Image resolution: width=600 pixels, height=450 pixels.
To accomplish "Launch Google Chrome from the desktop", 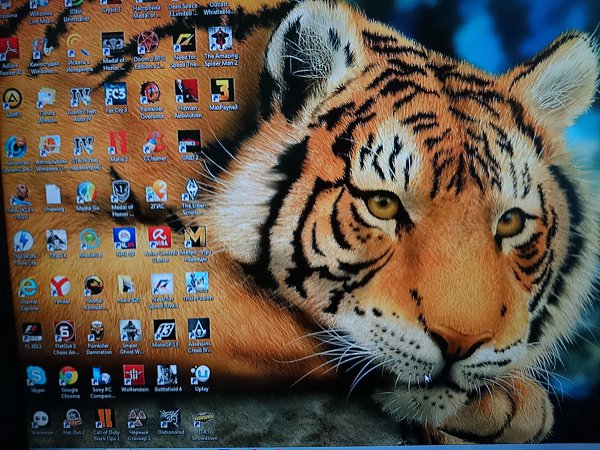I will [x=68, y=376].
